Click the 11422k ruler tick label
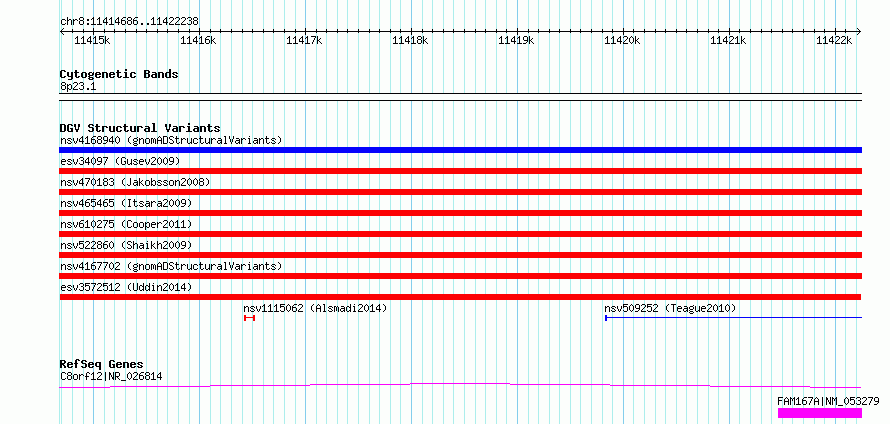Screen dimensions: 890x424 (x=834, y=40)
